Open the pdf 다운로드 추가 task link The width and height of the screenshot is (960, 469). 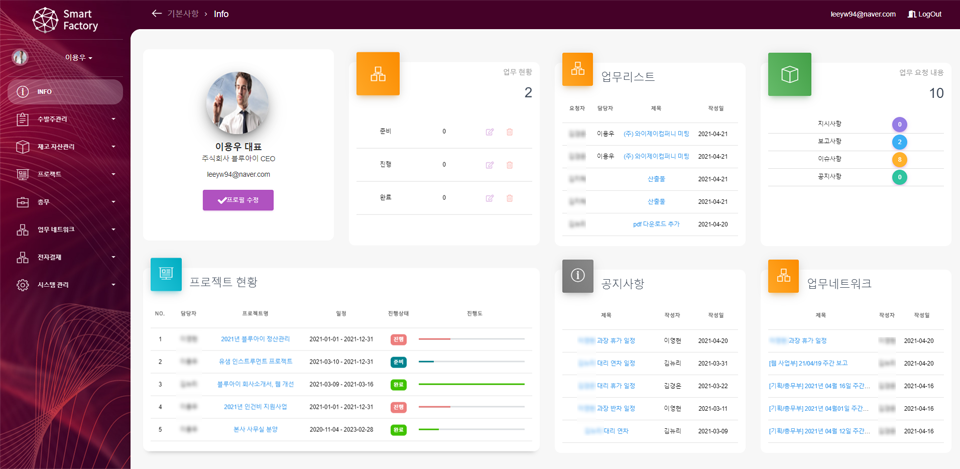click(x=656, y=224)
